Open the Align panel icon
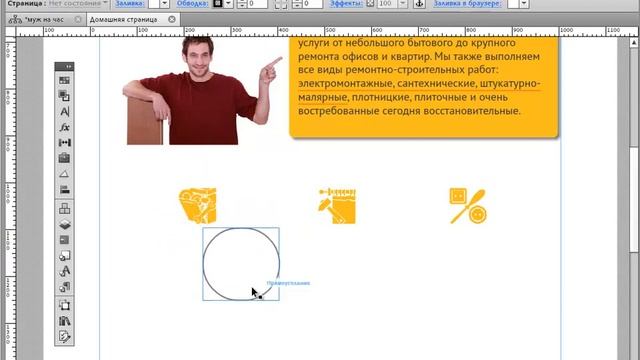 tap(64, 189)
